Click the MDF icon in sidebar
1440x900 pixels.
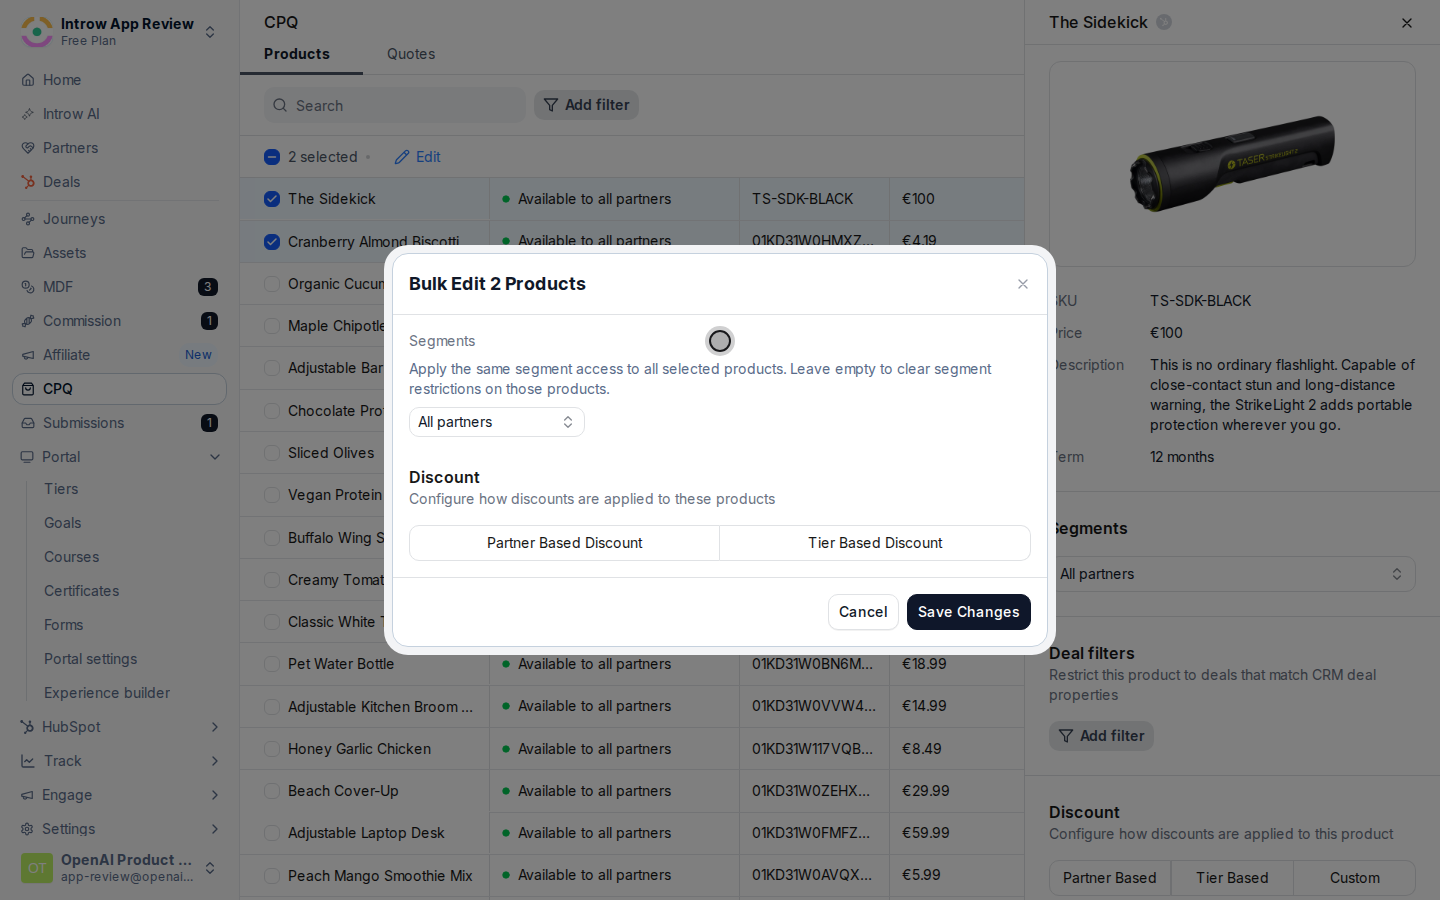point(28,287)
